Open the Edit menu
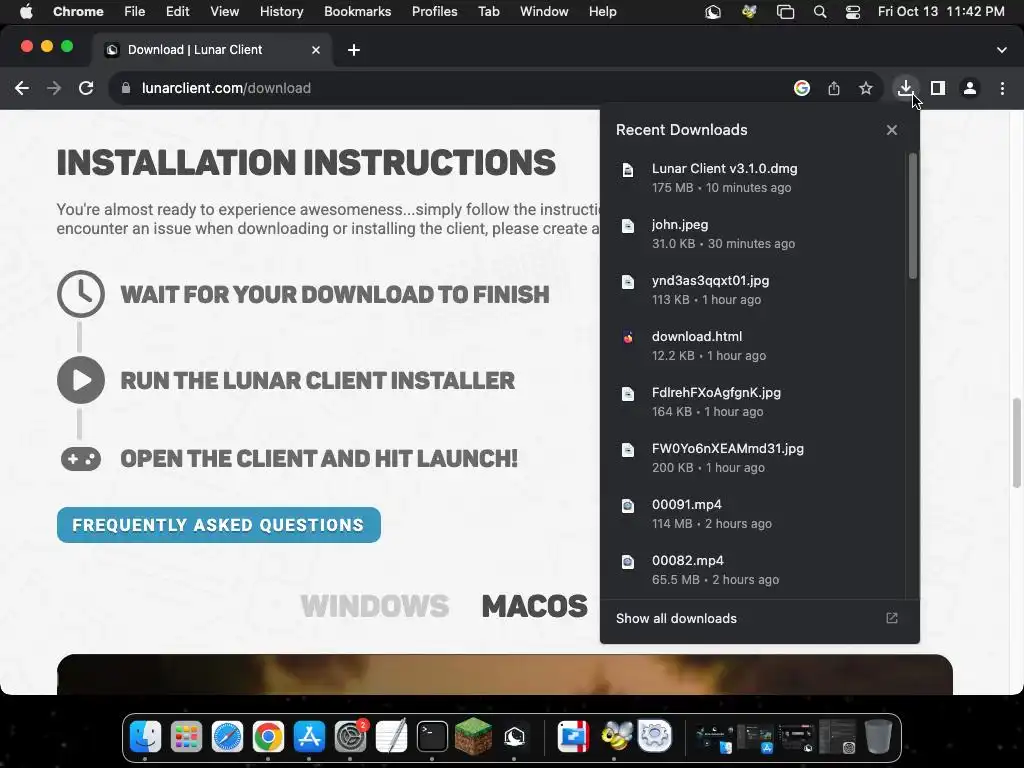The image size is (1024, 768). click(178, 12)
